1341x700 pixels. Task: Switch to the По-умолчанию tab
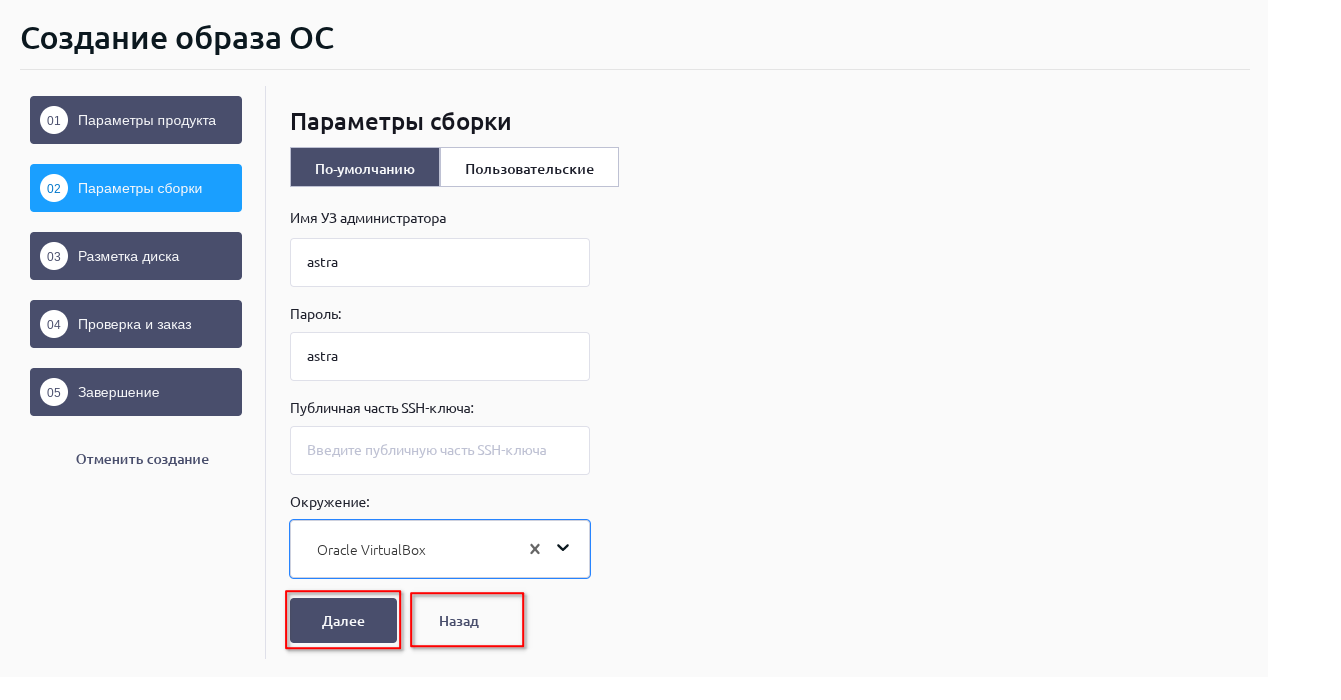click(365, 168)
